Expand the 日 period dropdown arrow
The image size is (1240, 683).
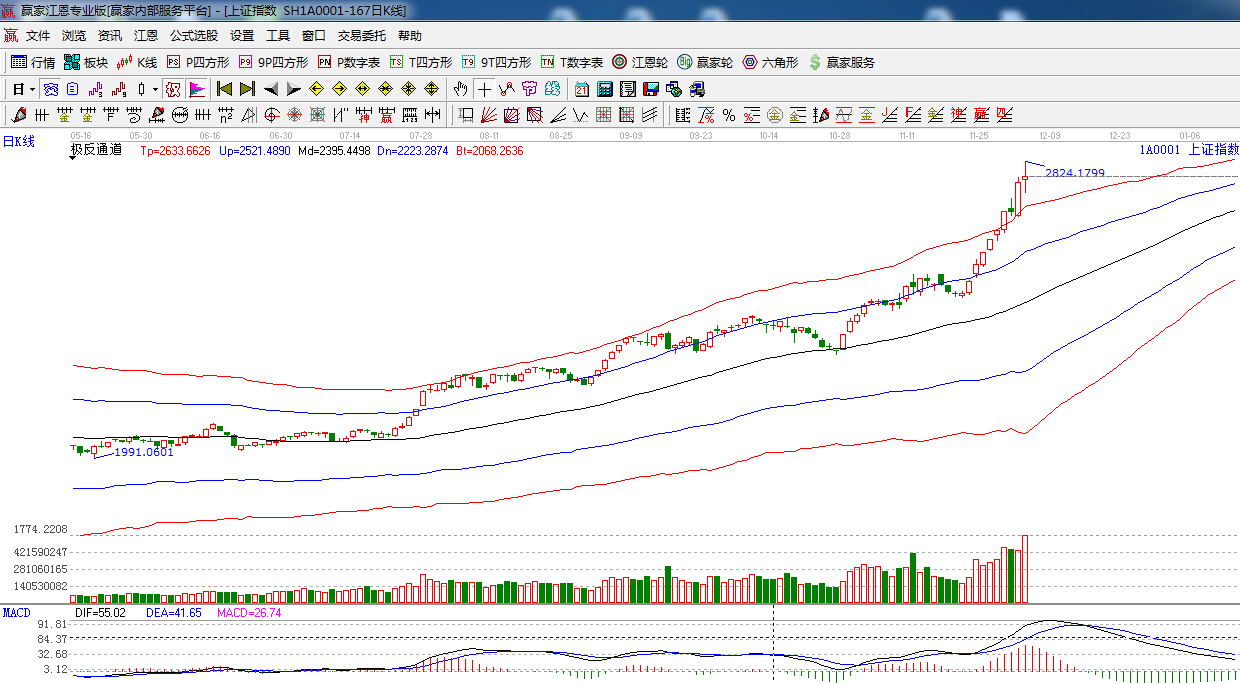click(32, 89)
